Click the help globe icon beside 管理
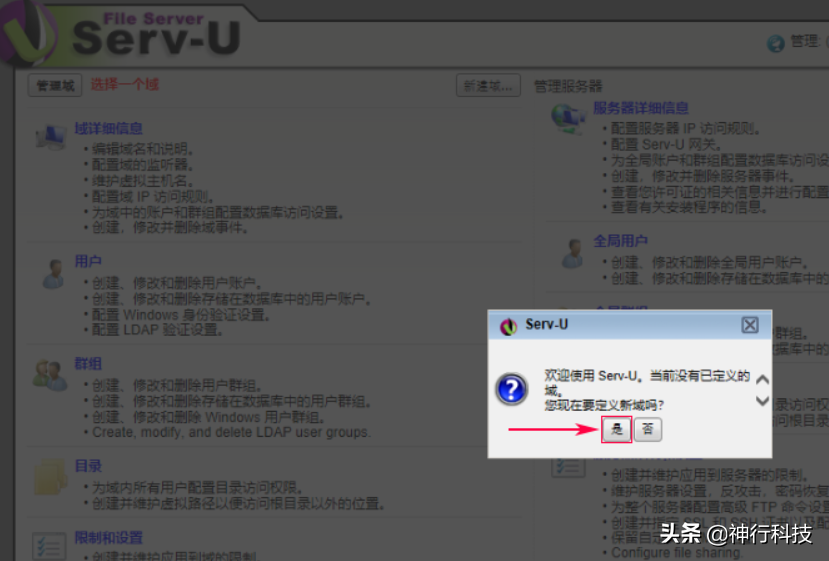The image size is (829, 561). [776, 43]
